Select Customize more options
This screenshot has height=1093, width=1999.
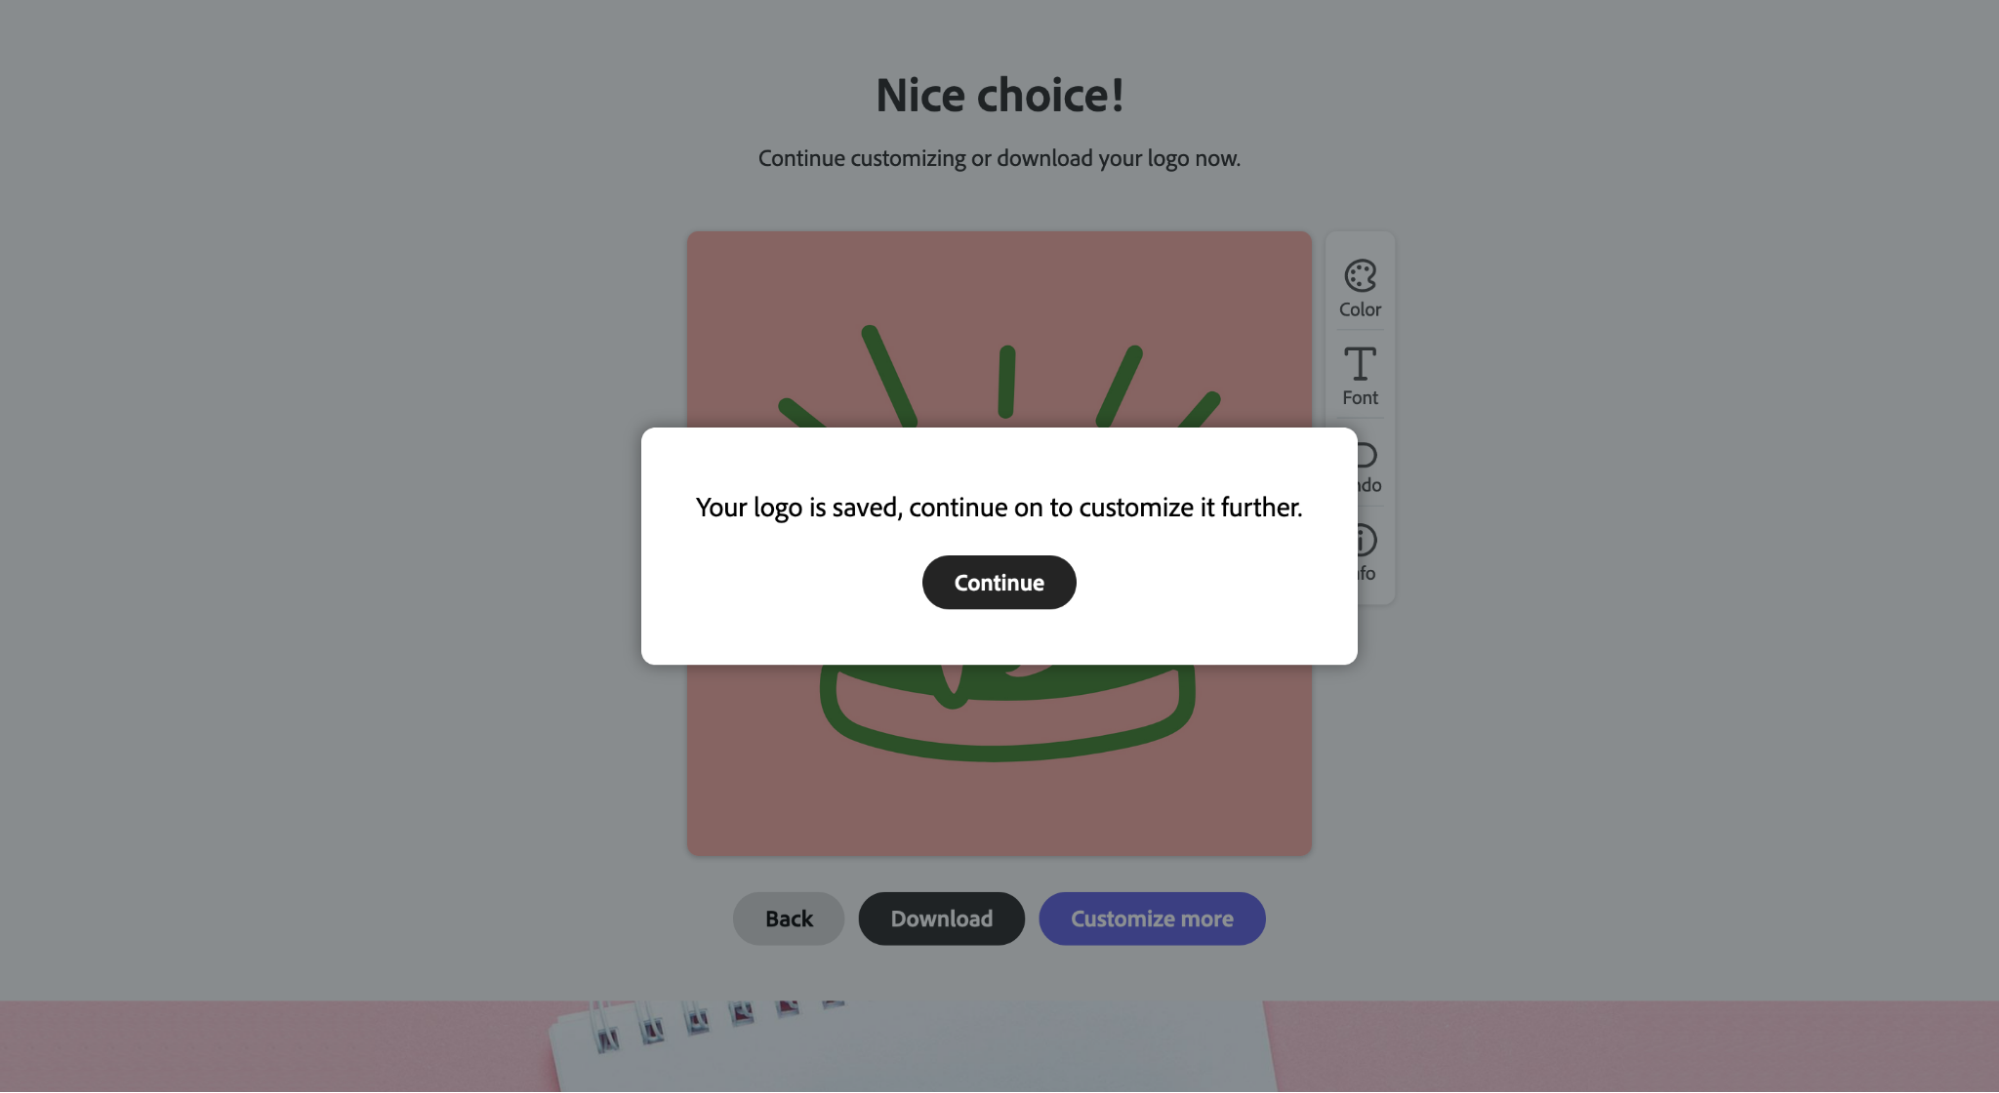click(1151, 918)
